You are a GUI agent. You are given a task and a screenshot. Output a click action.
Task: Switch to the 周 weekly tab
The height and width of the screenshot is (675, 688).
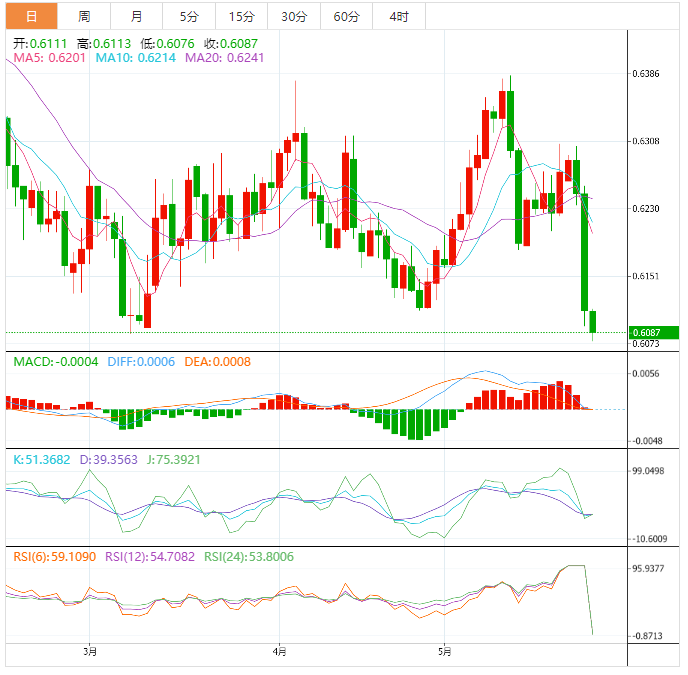(x=84, y=16)
